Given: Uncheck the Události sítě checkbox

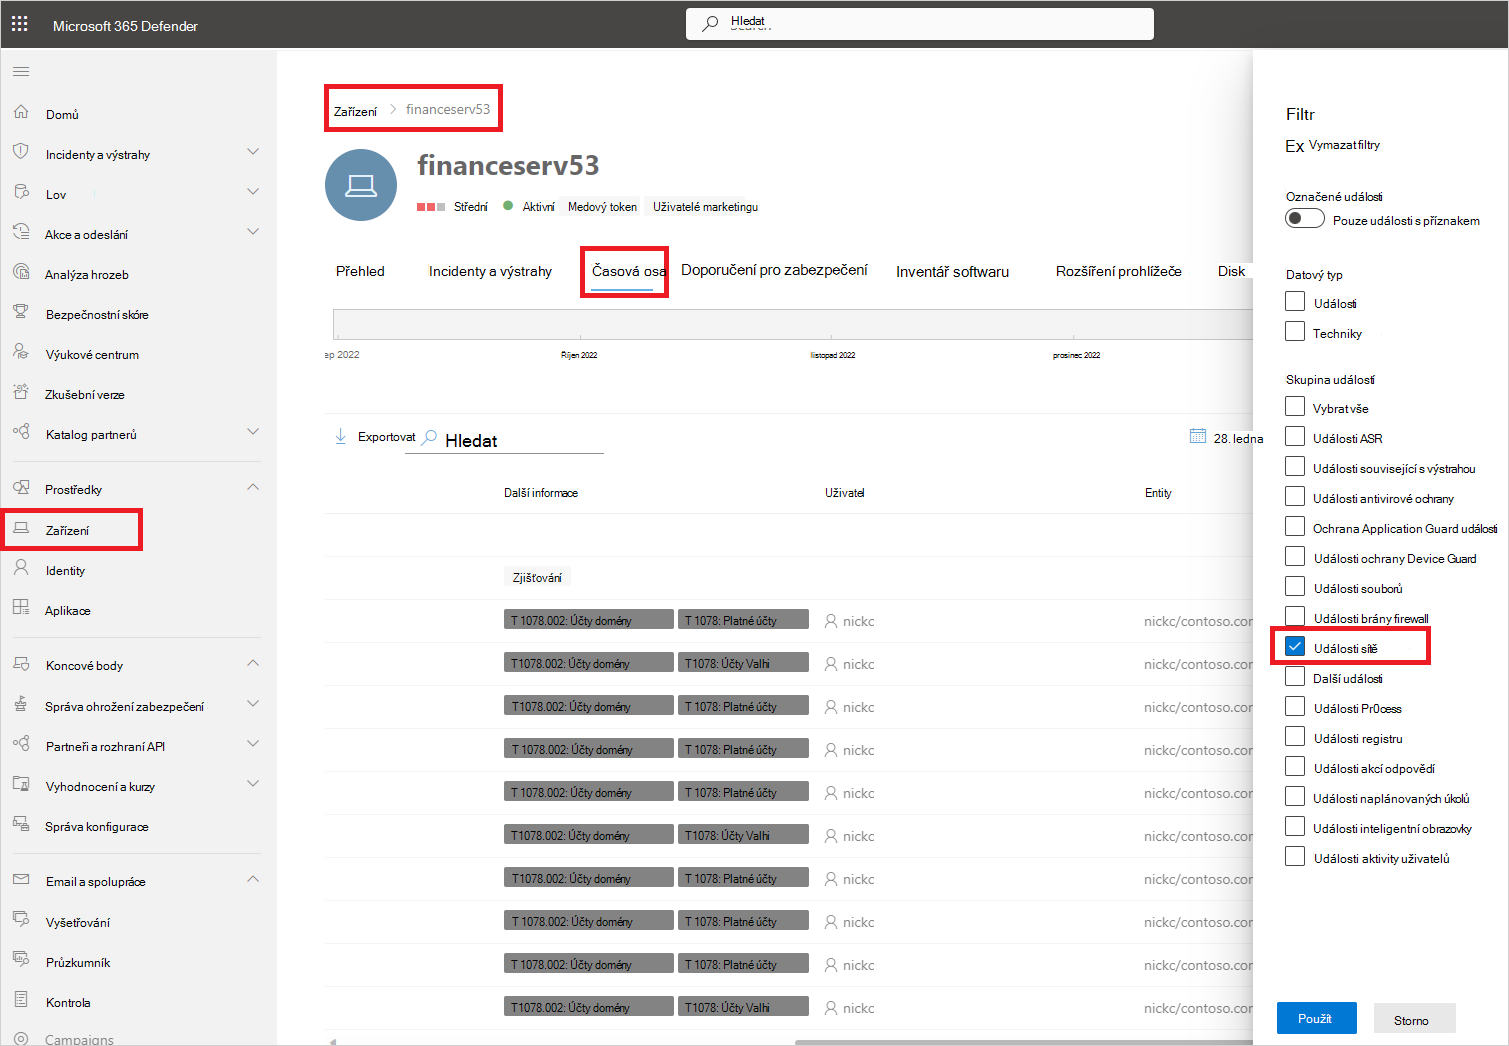Looking at the screenshot, I should click(1295, 646).
